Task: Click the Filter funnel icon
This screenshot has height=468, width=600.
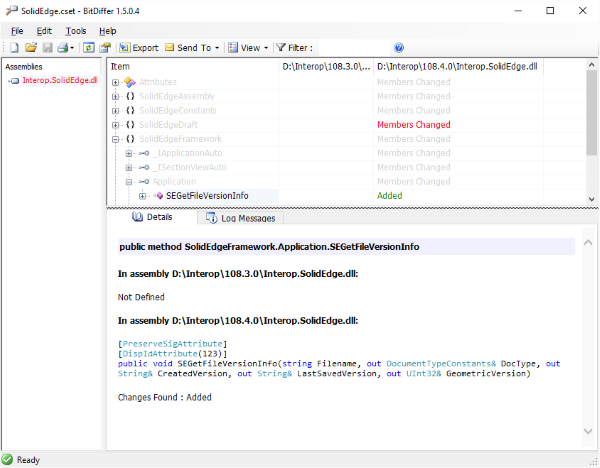Action: (281, 48)
